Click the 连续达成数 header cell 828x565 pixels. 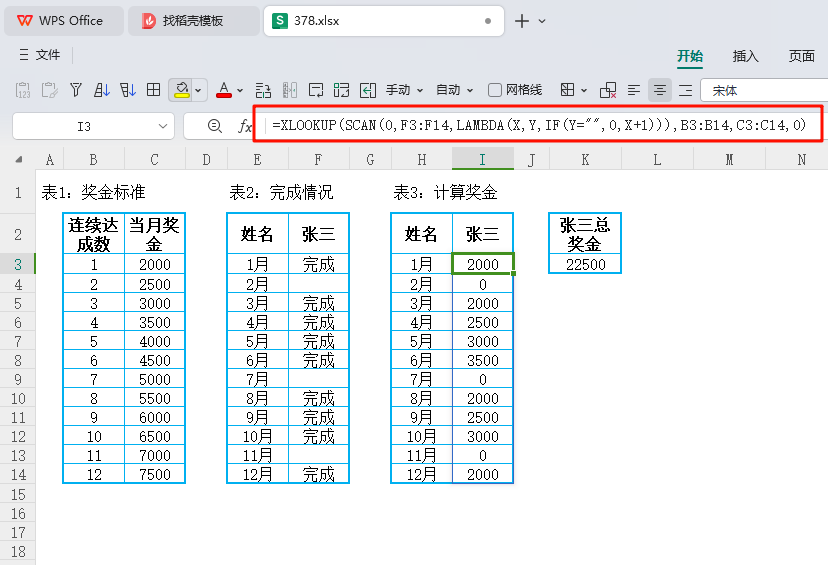93,234
